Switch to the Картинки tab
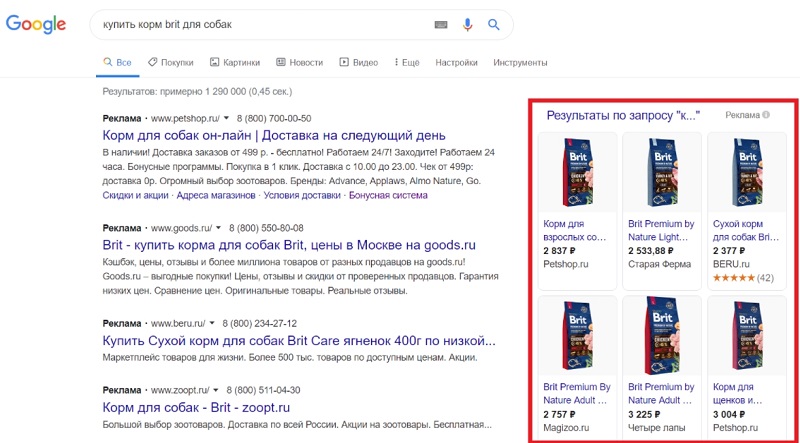 tap(235, 63)
